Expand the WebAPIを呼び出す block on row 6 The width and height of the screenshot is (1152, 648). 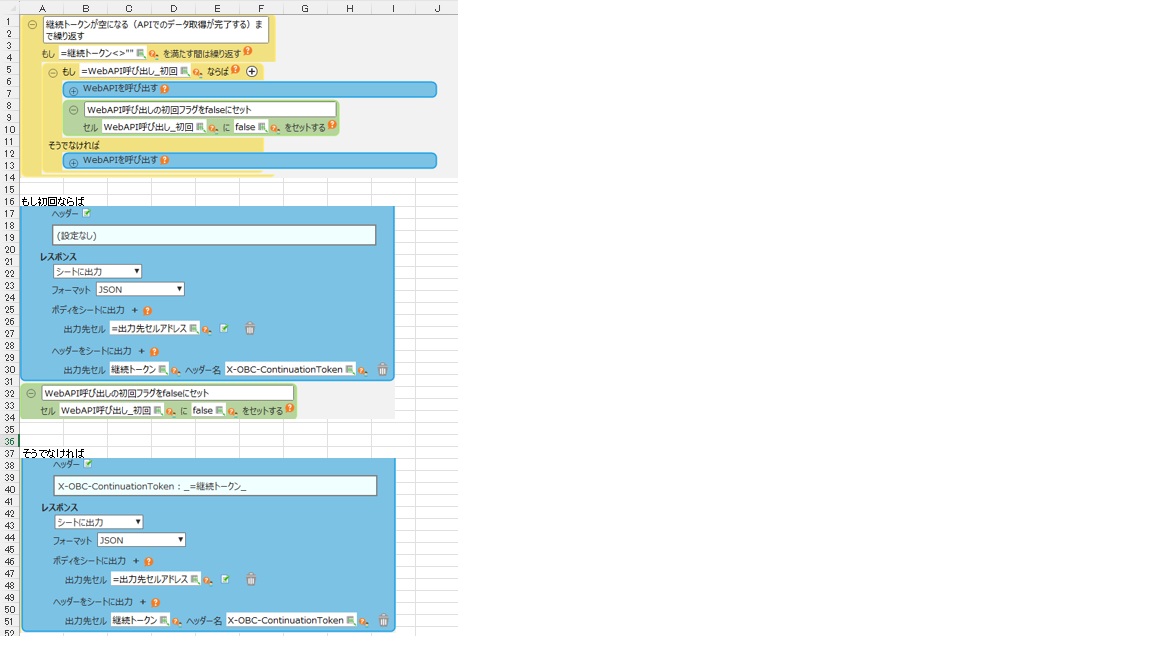(73, 90)
